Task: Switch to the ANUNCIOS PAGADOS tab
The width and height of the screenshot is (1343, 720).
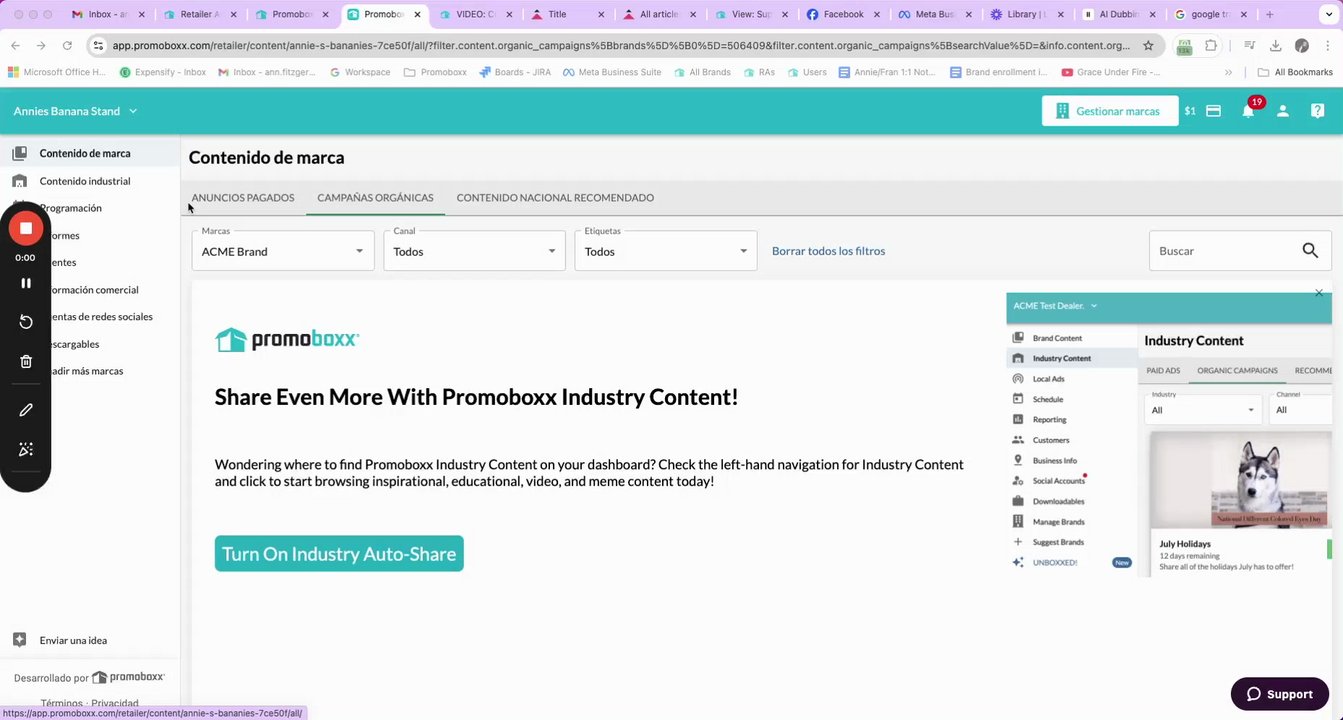Action: click(x=243, y=198)
